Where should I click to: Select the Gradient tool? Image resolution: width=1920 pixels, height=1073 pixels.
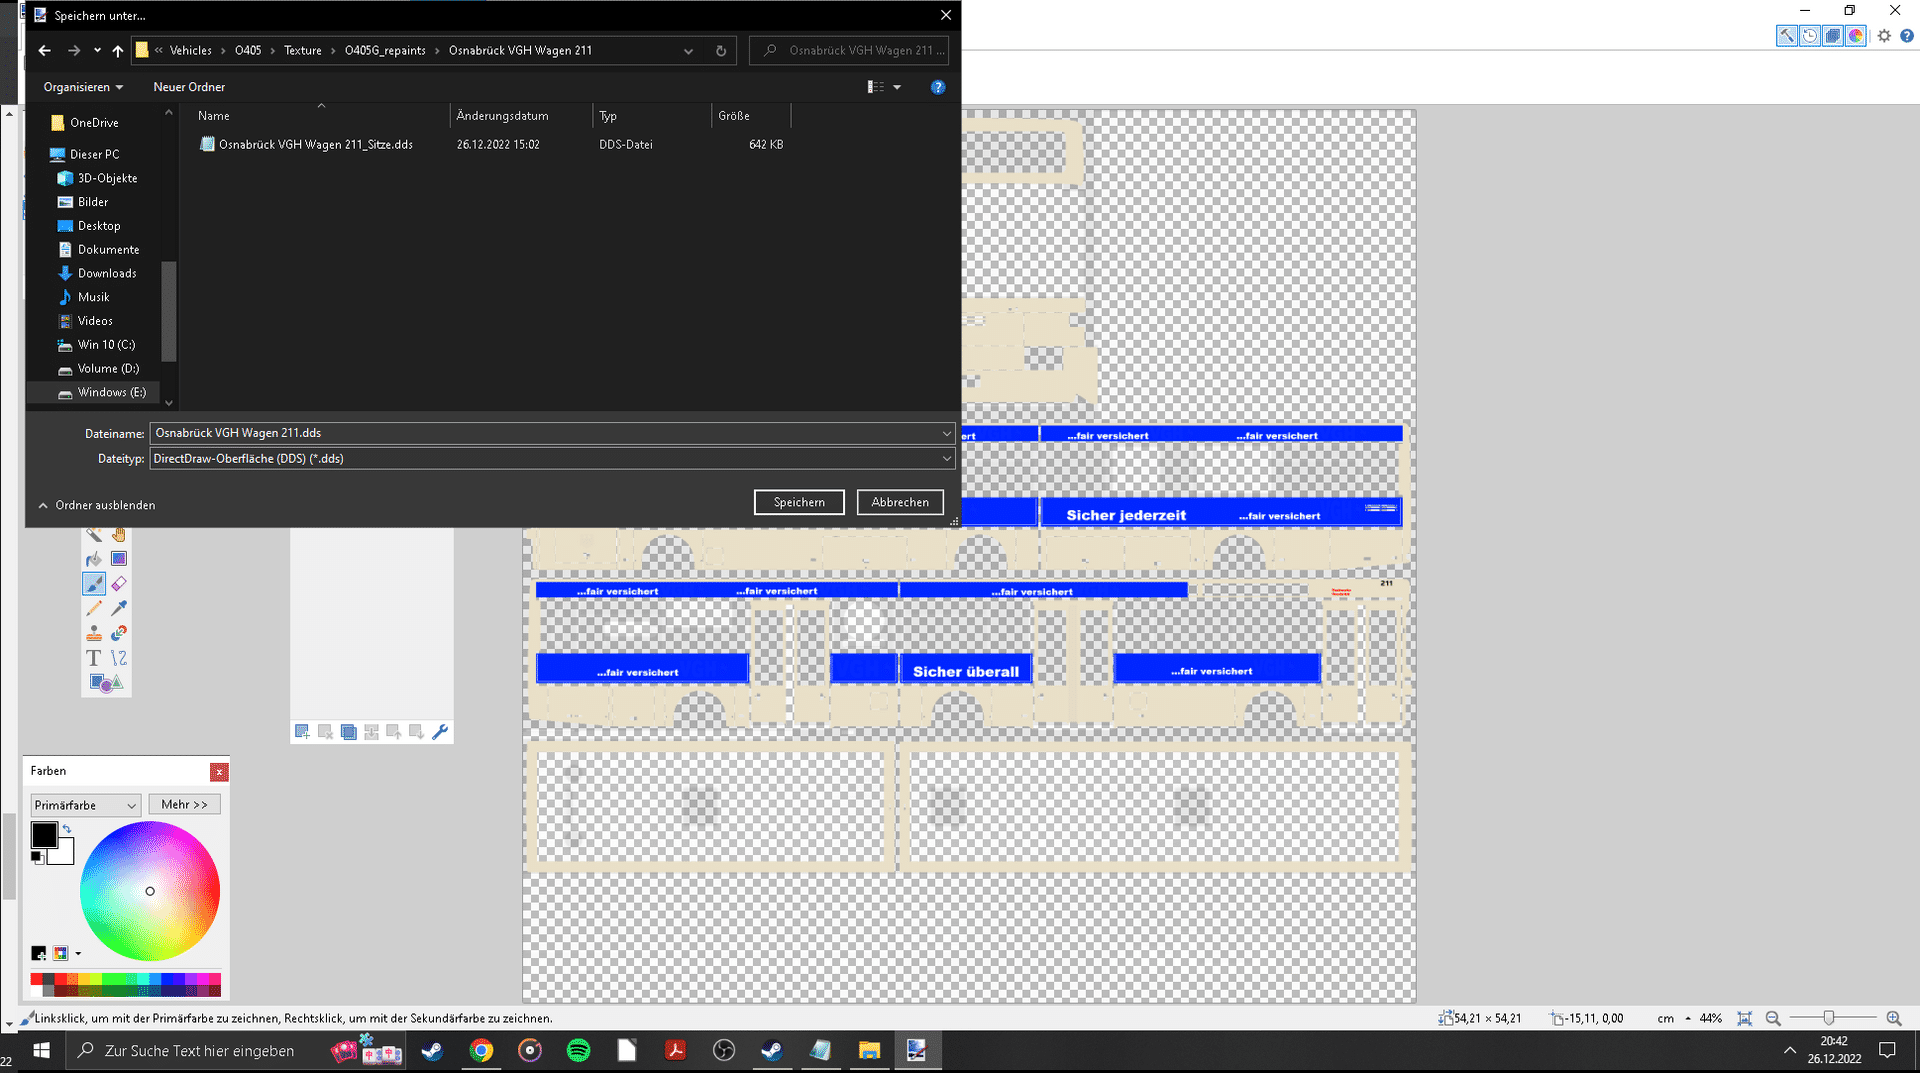click(x=119, y=559)
